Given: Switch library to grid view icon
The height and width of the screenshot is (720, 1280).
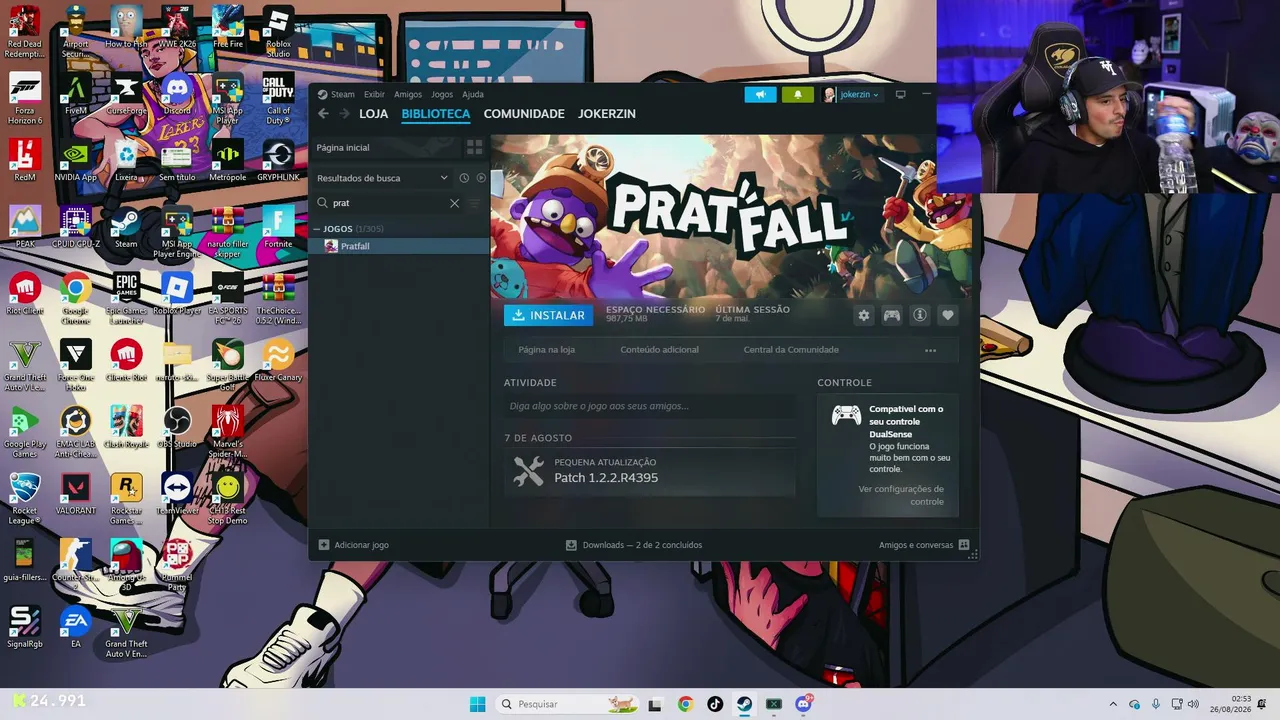Looking at the screenshot, I should [475, 147].
